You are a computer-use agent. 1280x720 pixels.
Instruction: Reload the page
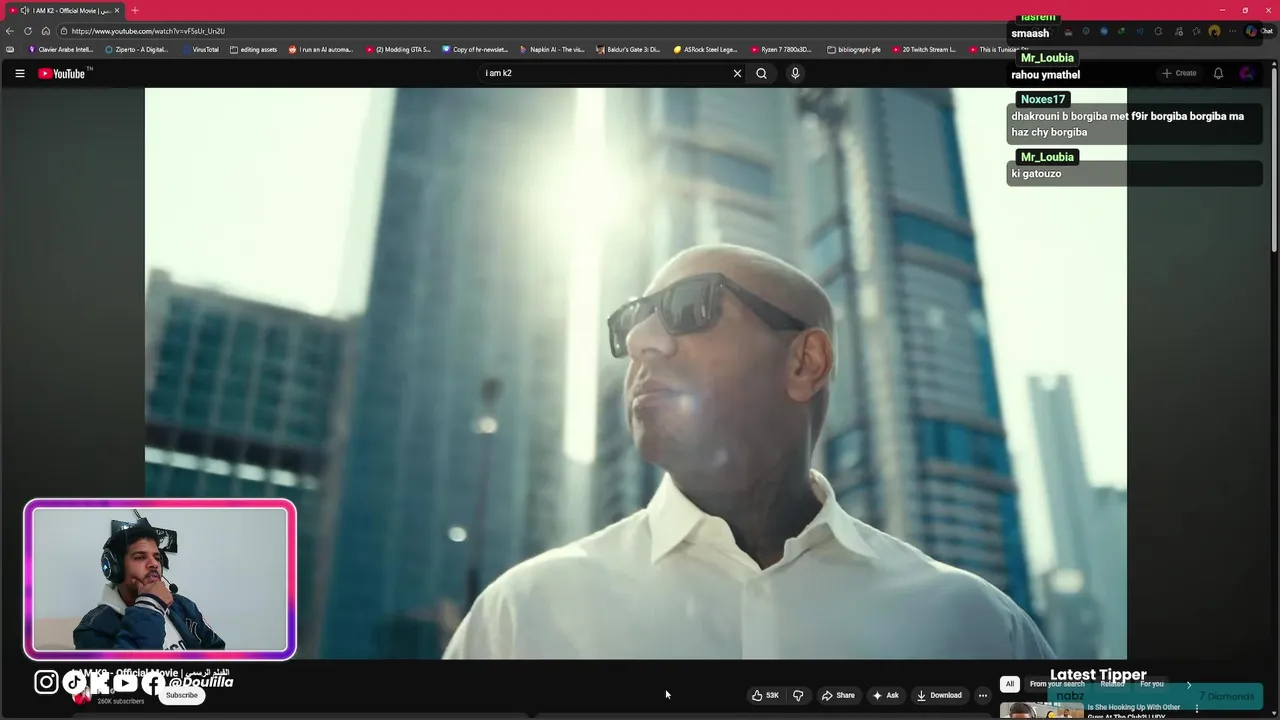coord(28,31)
